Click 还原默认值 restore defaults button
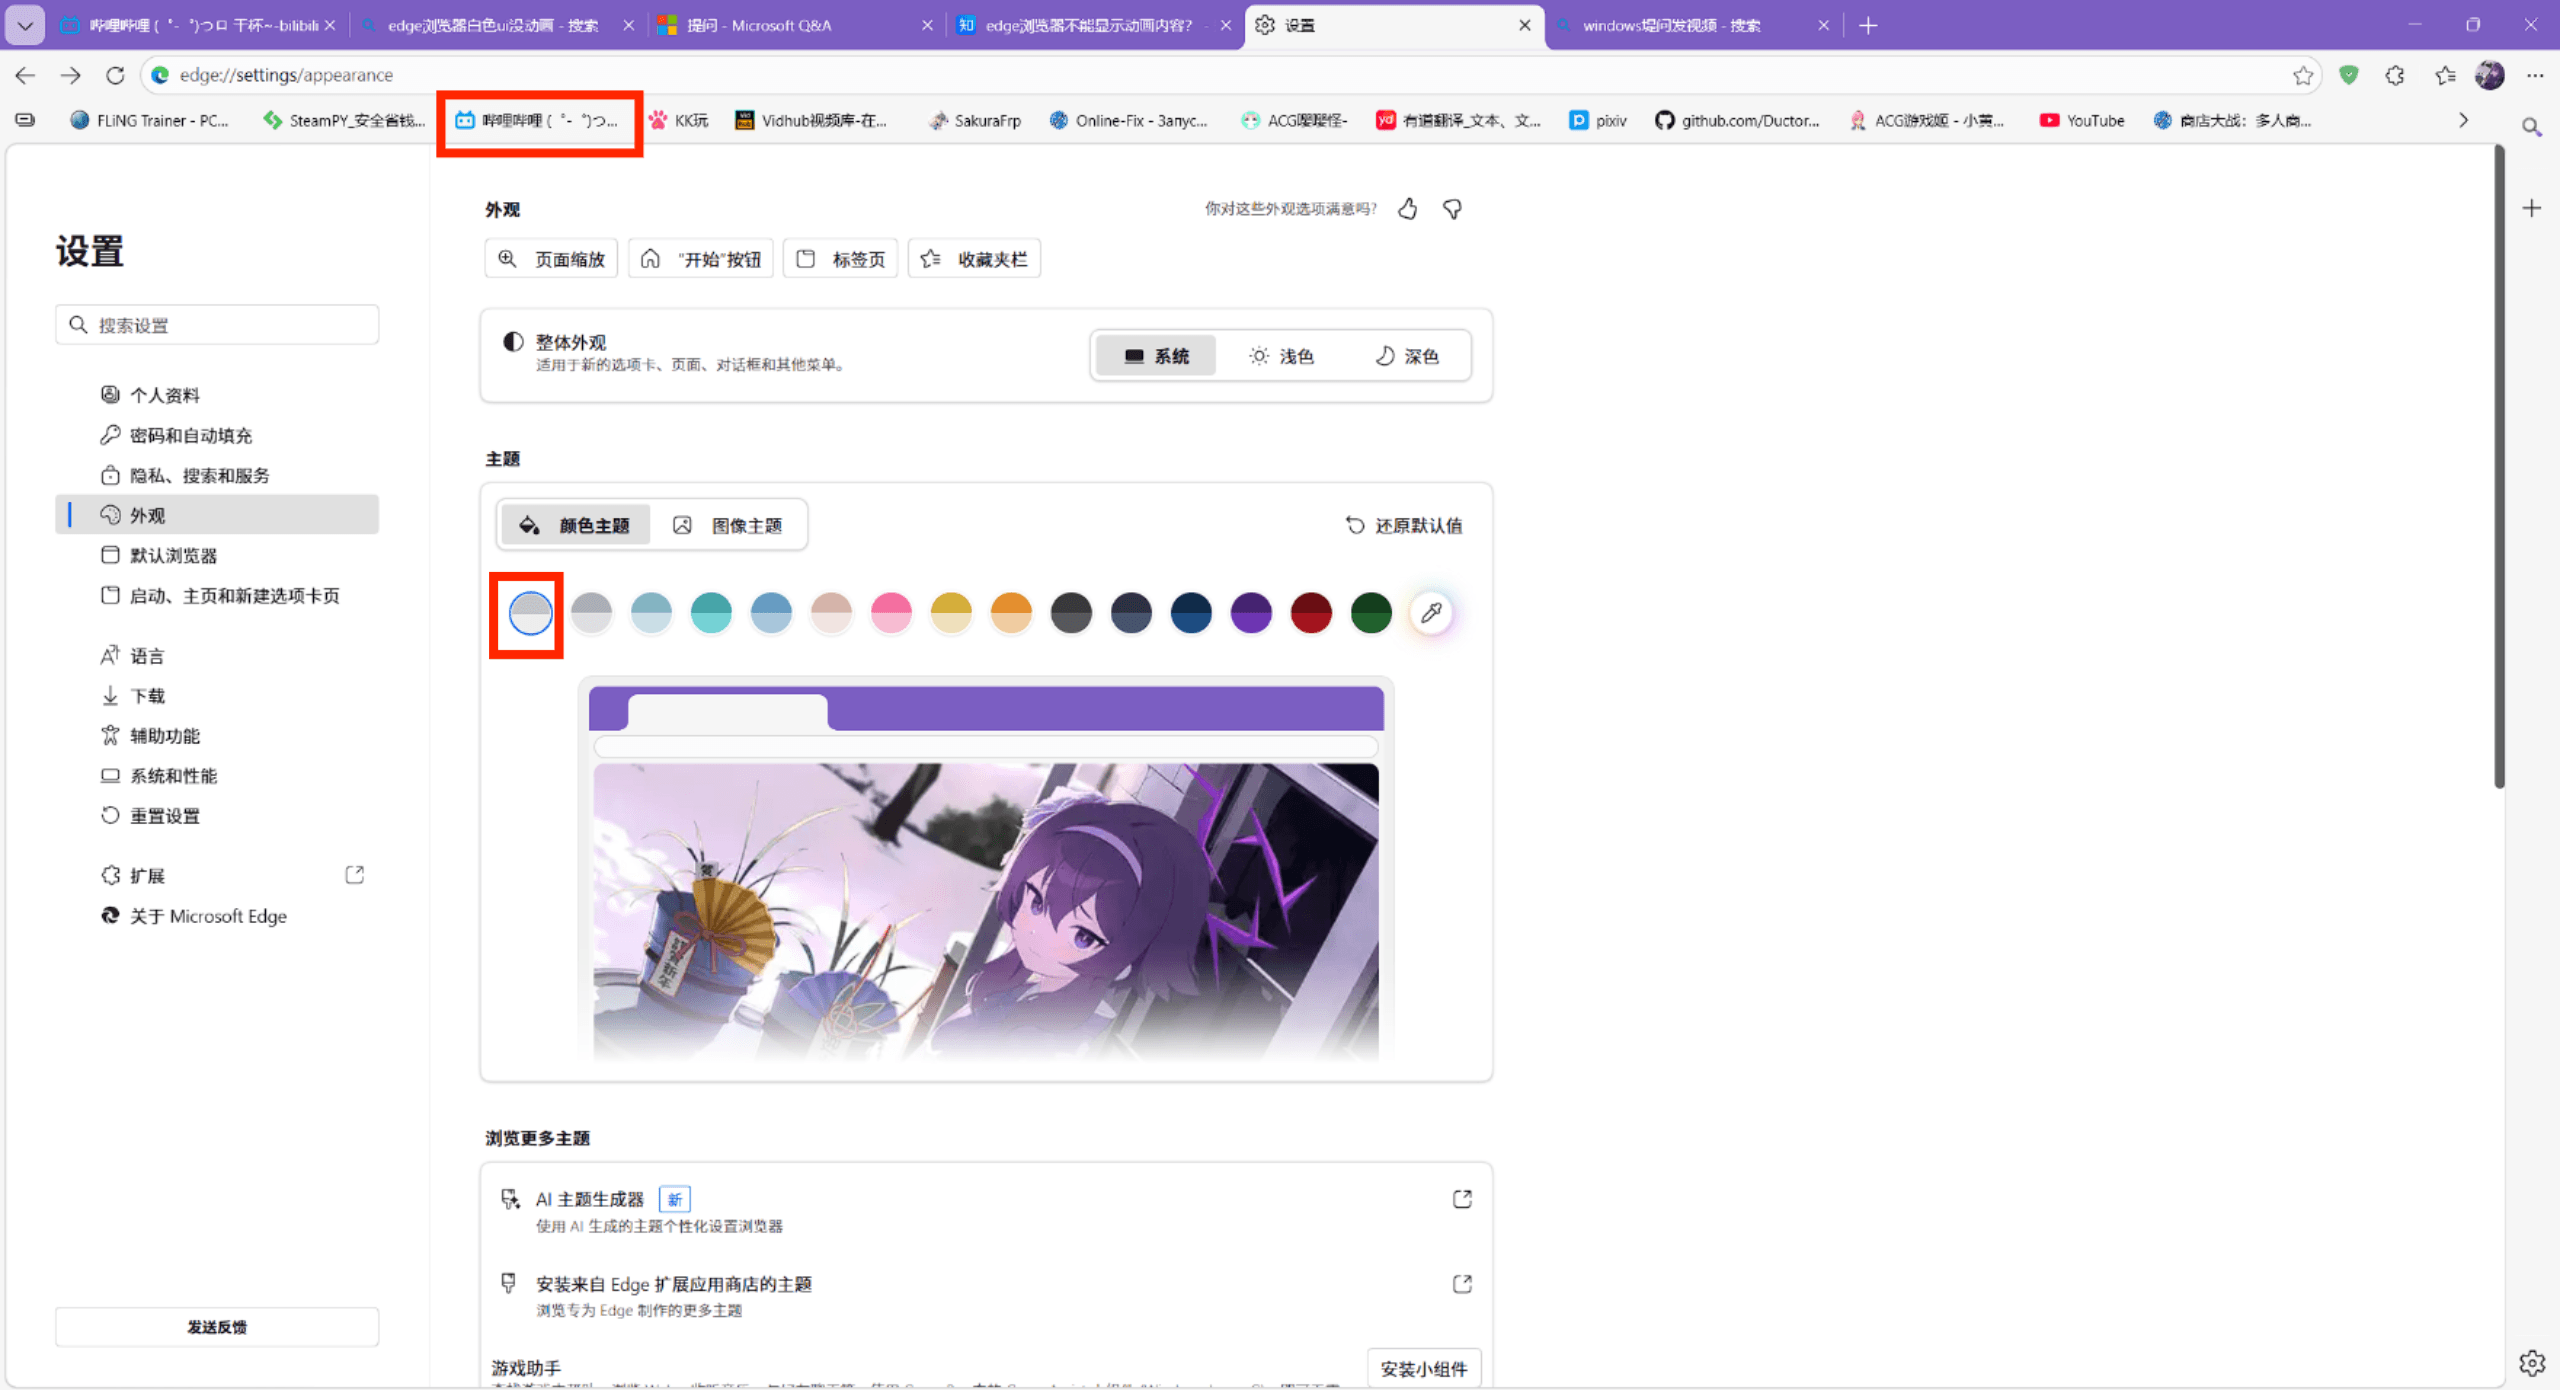 click(1404, 525)
